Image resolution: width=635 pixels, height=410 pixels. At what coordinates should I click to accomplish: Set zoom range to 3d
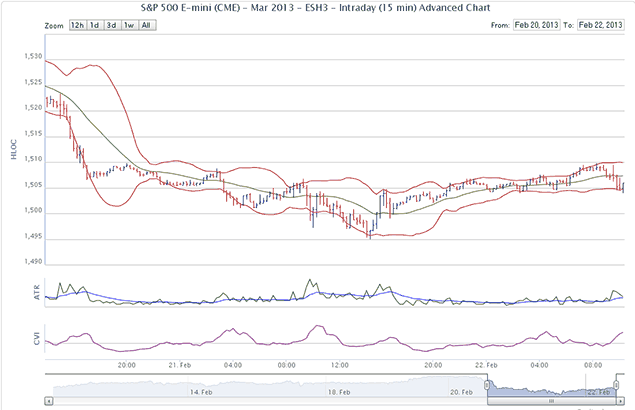coord(111,25)
